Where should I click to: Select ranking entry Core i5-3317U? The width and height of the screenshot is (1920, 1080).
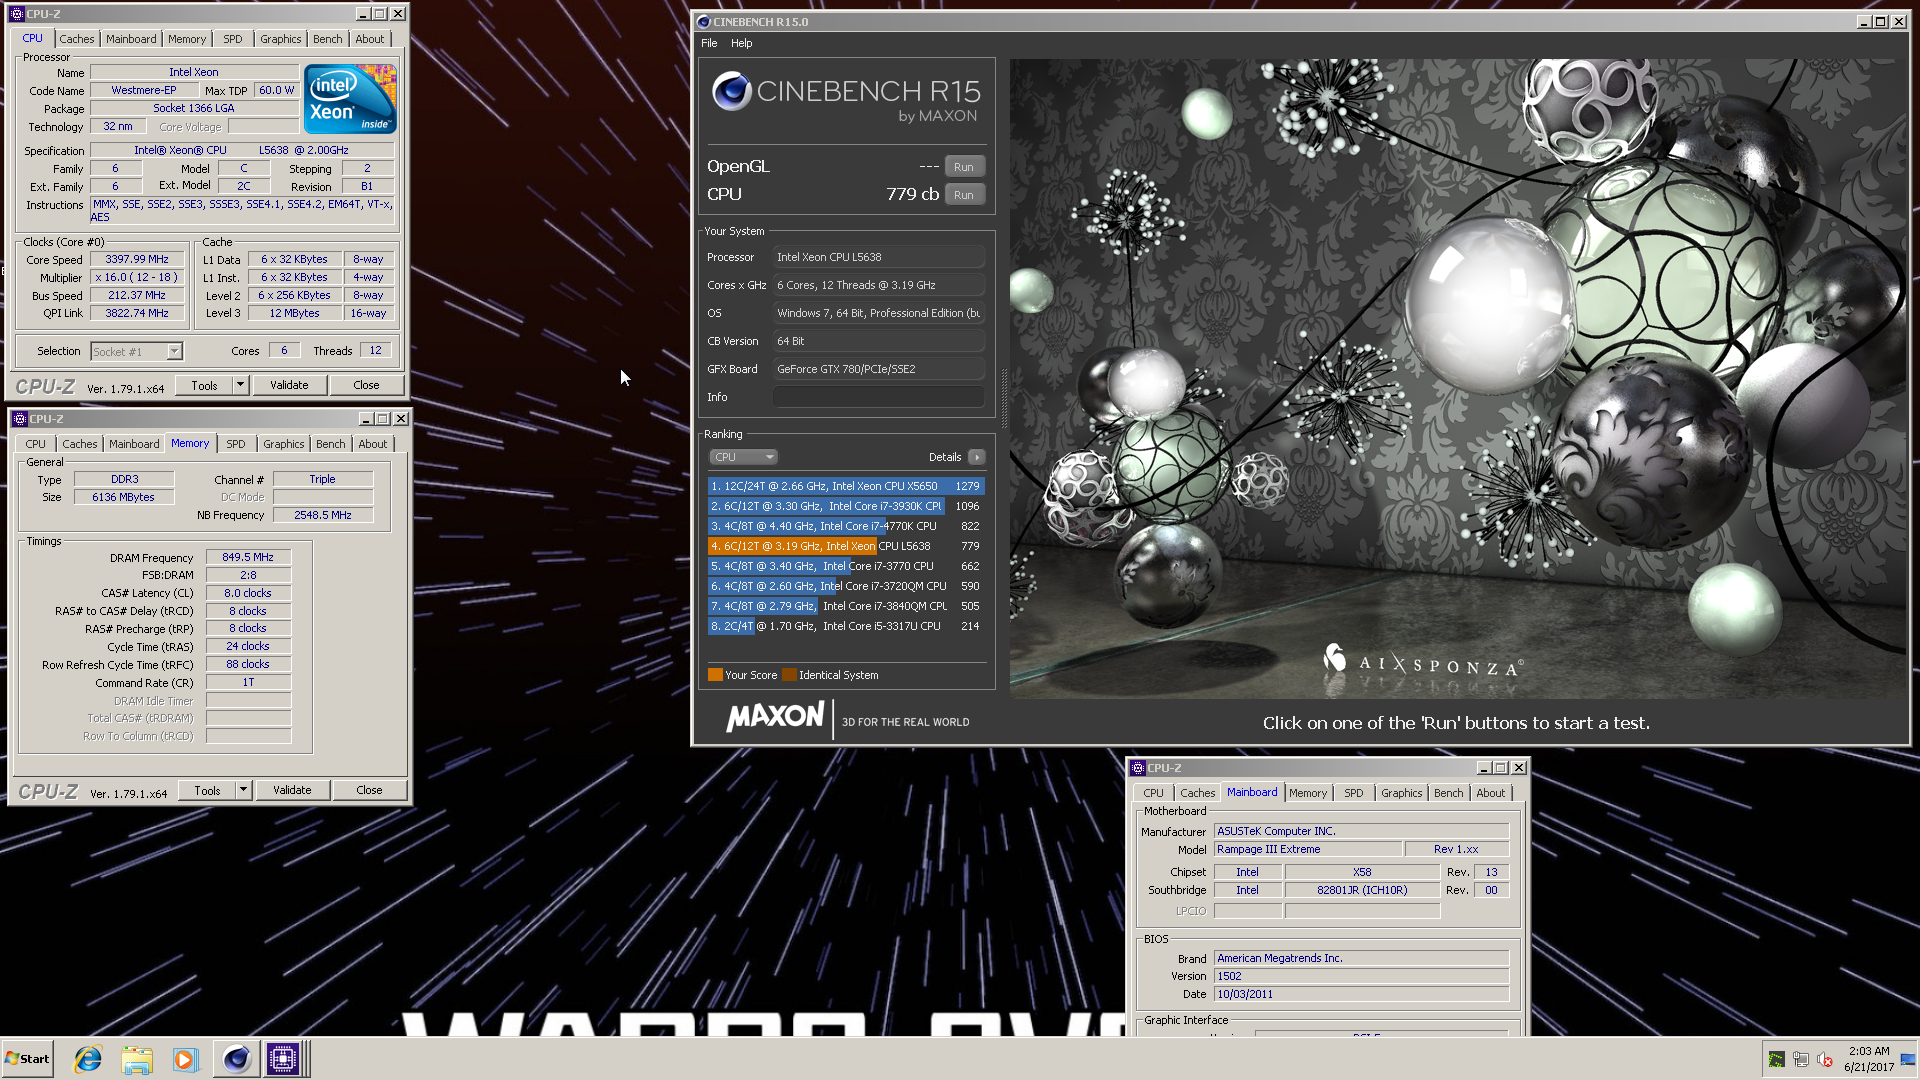(846, 626)
